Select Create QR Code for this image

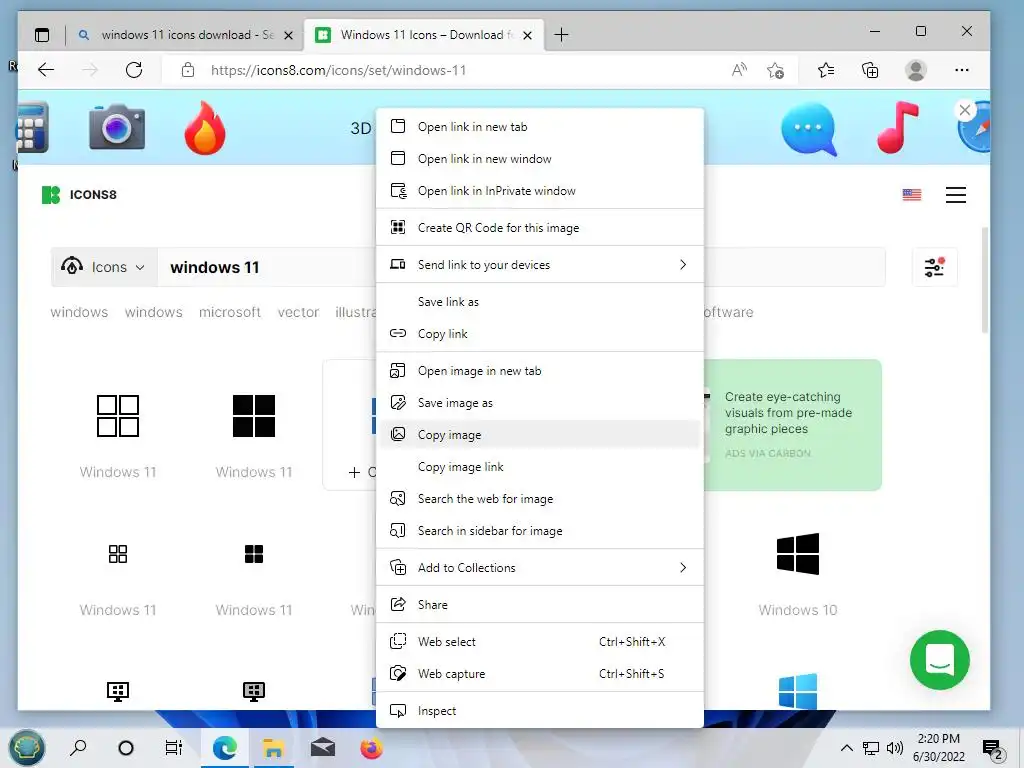[539, 227]
